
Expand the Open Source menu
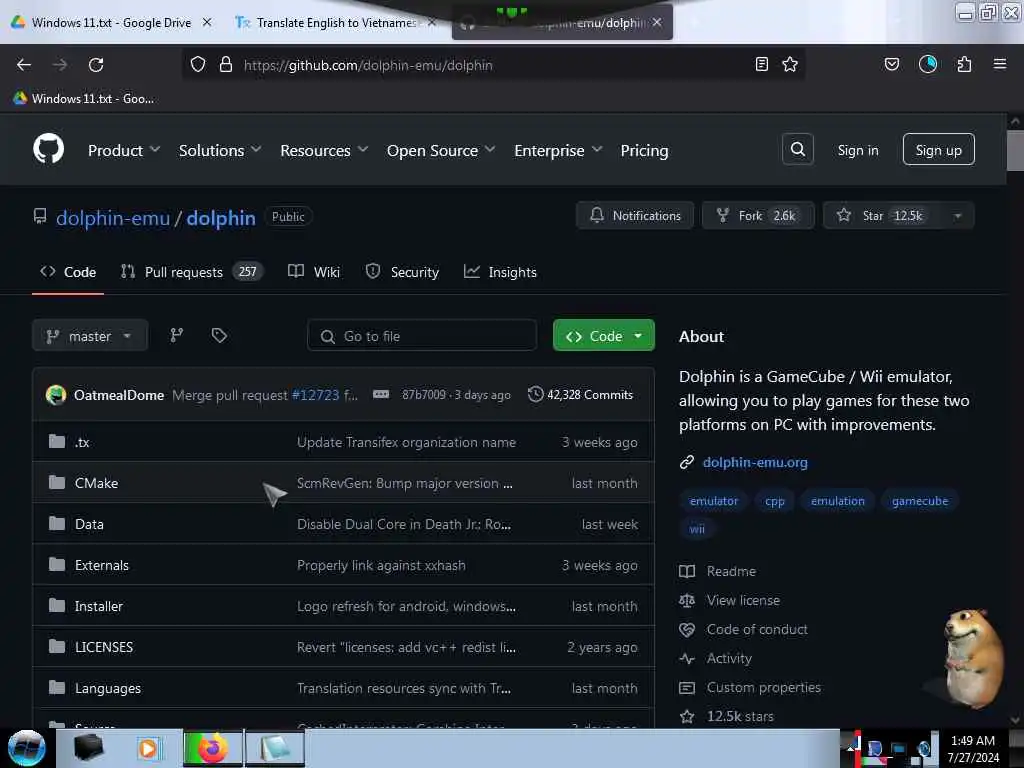point(441,150)
